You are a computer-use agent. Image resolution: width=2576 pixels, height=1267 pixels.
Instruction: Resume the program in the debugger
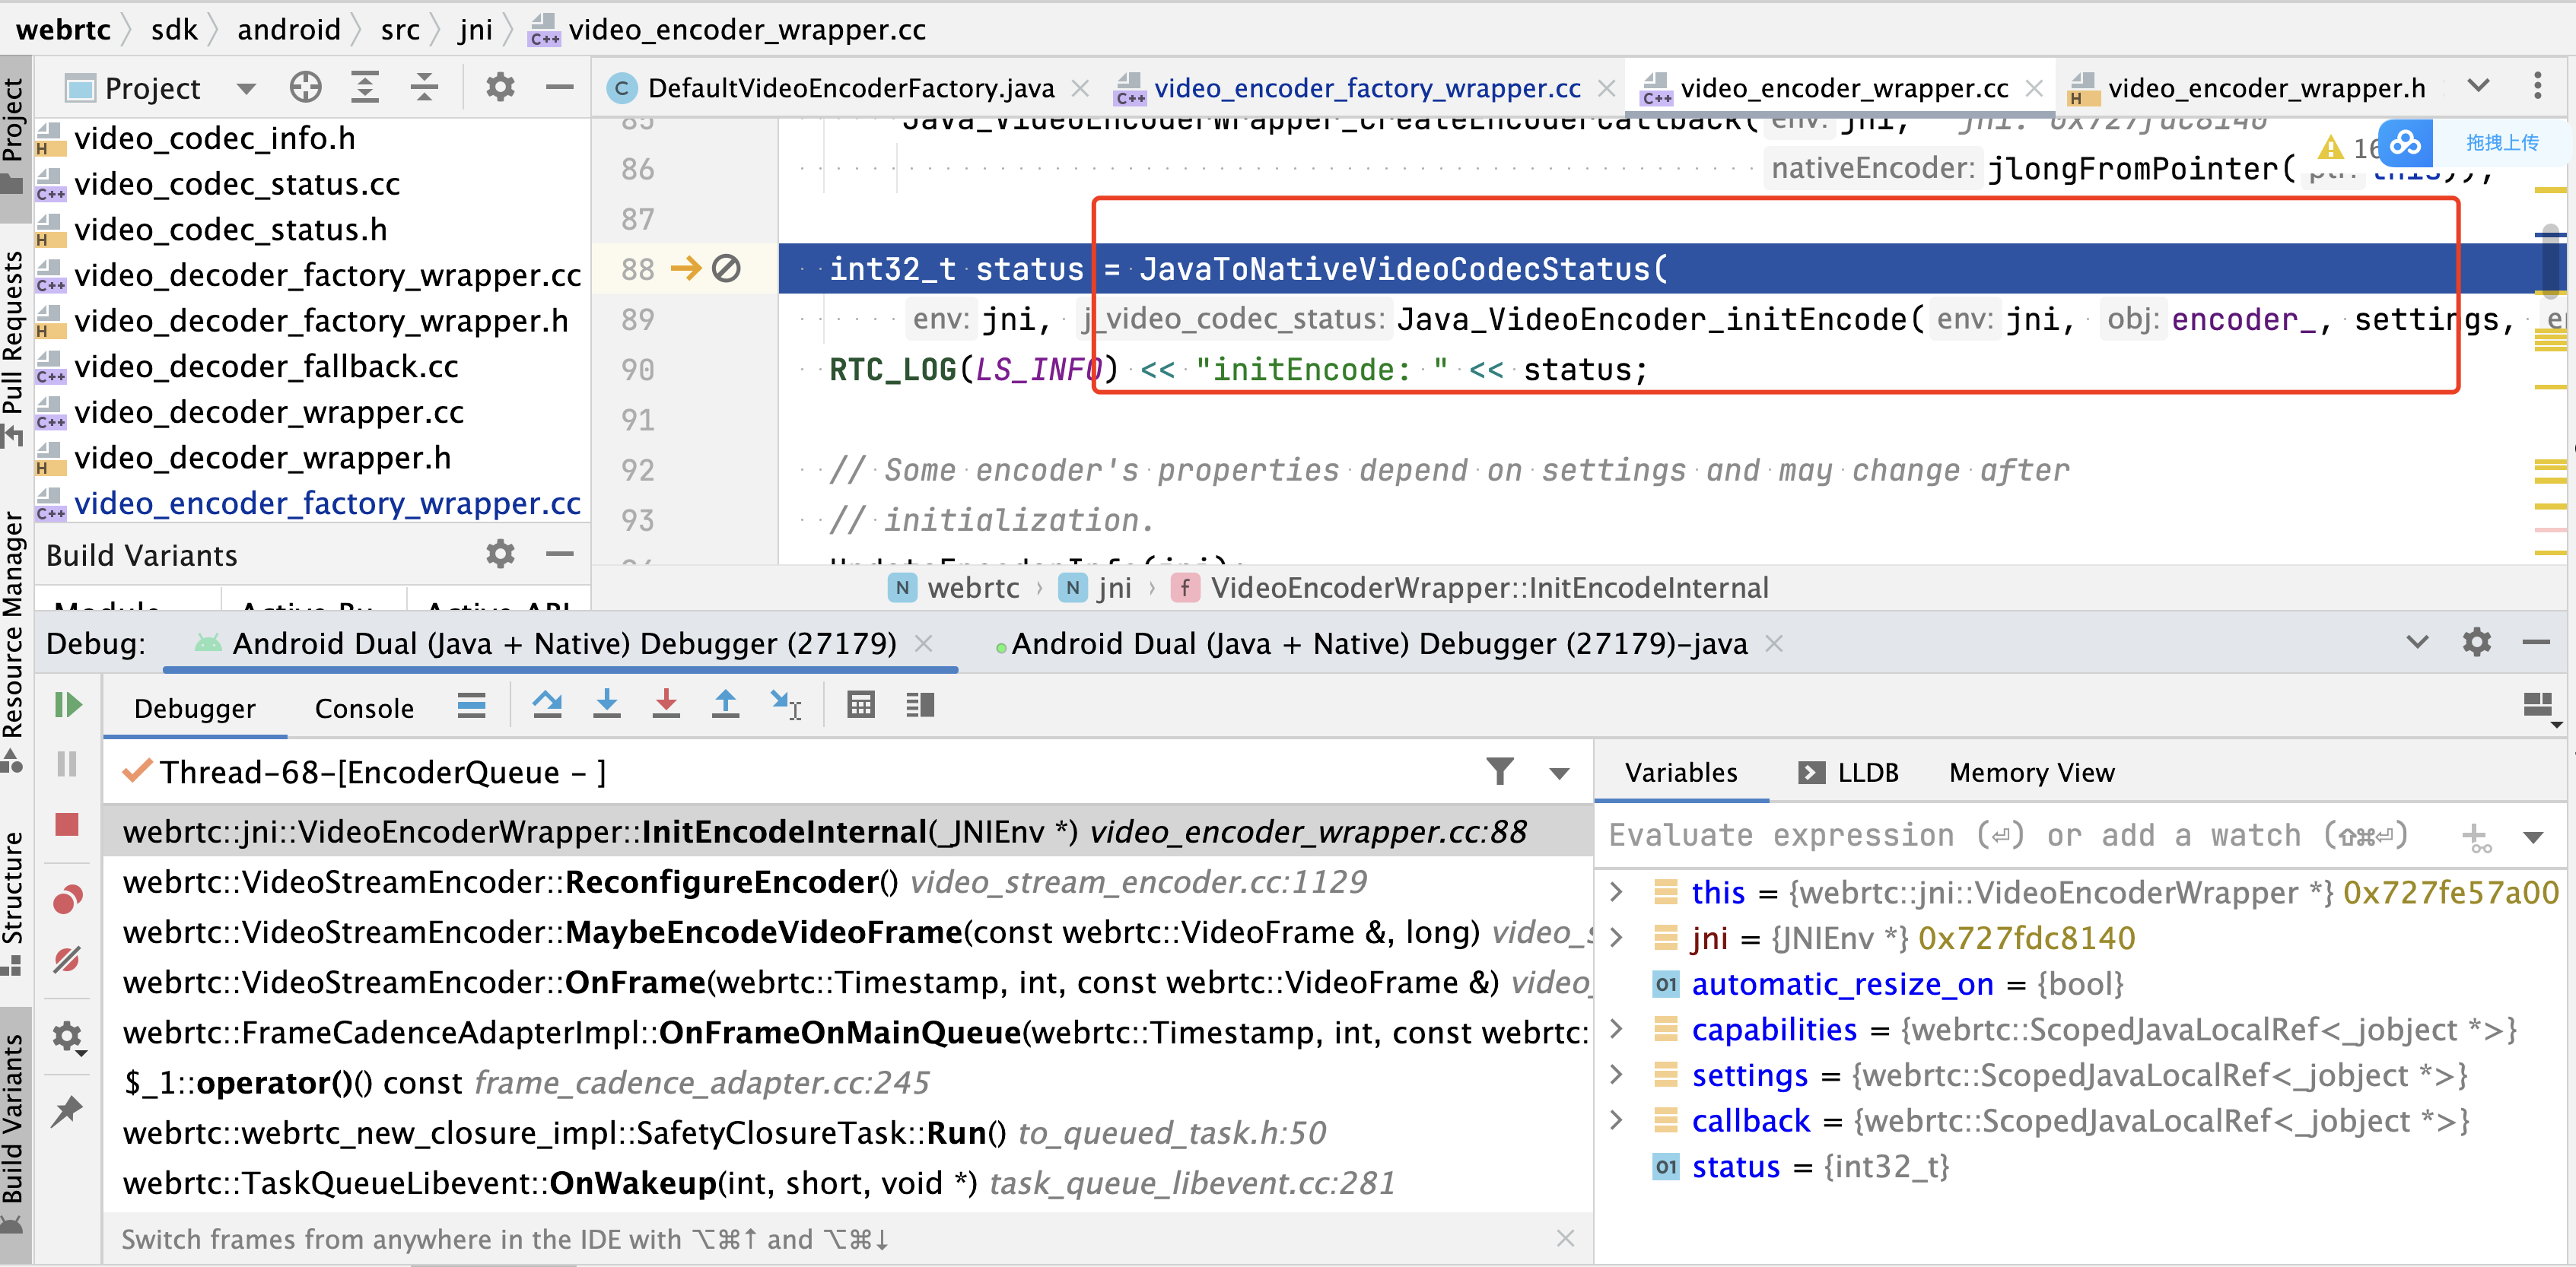point(67,706)
